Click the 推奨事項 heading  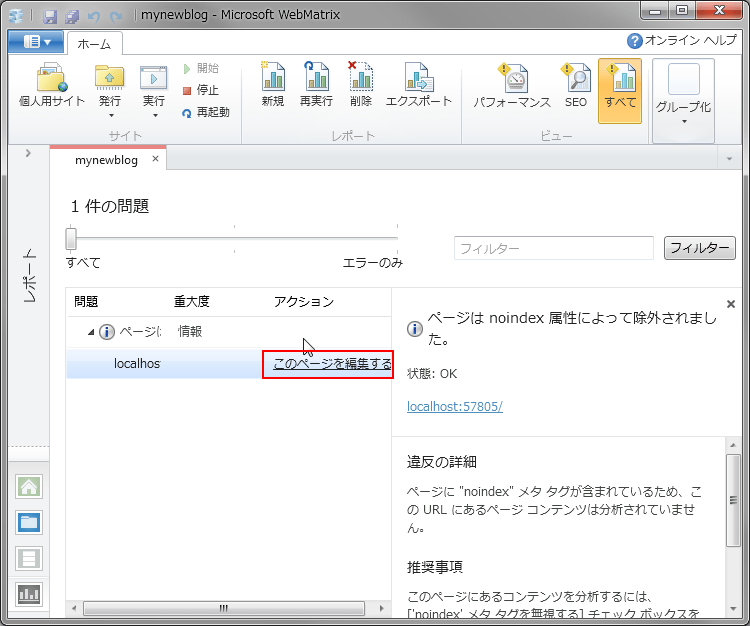[435, 567]
